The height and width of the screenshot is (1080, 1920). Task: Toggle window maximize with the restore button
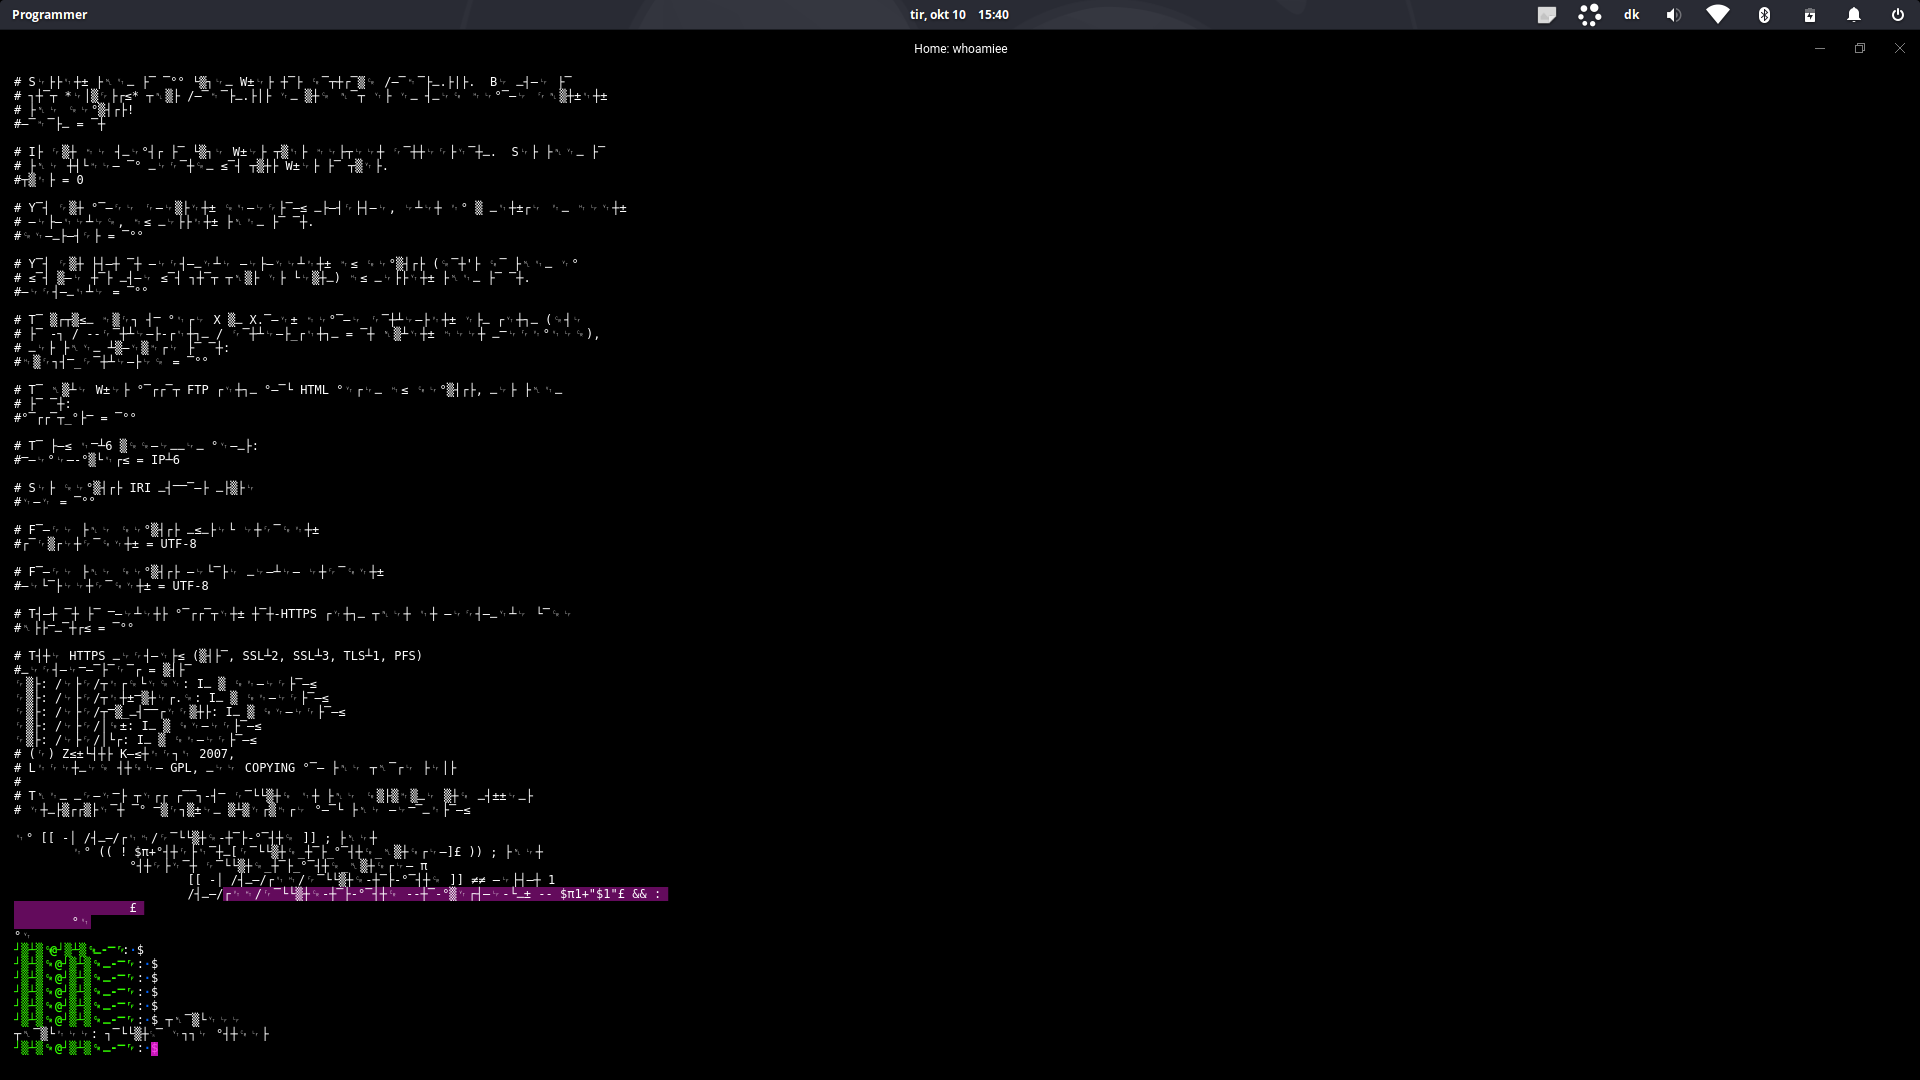pos(1860,48)
